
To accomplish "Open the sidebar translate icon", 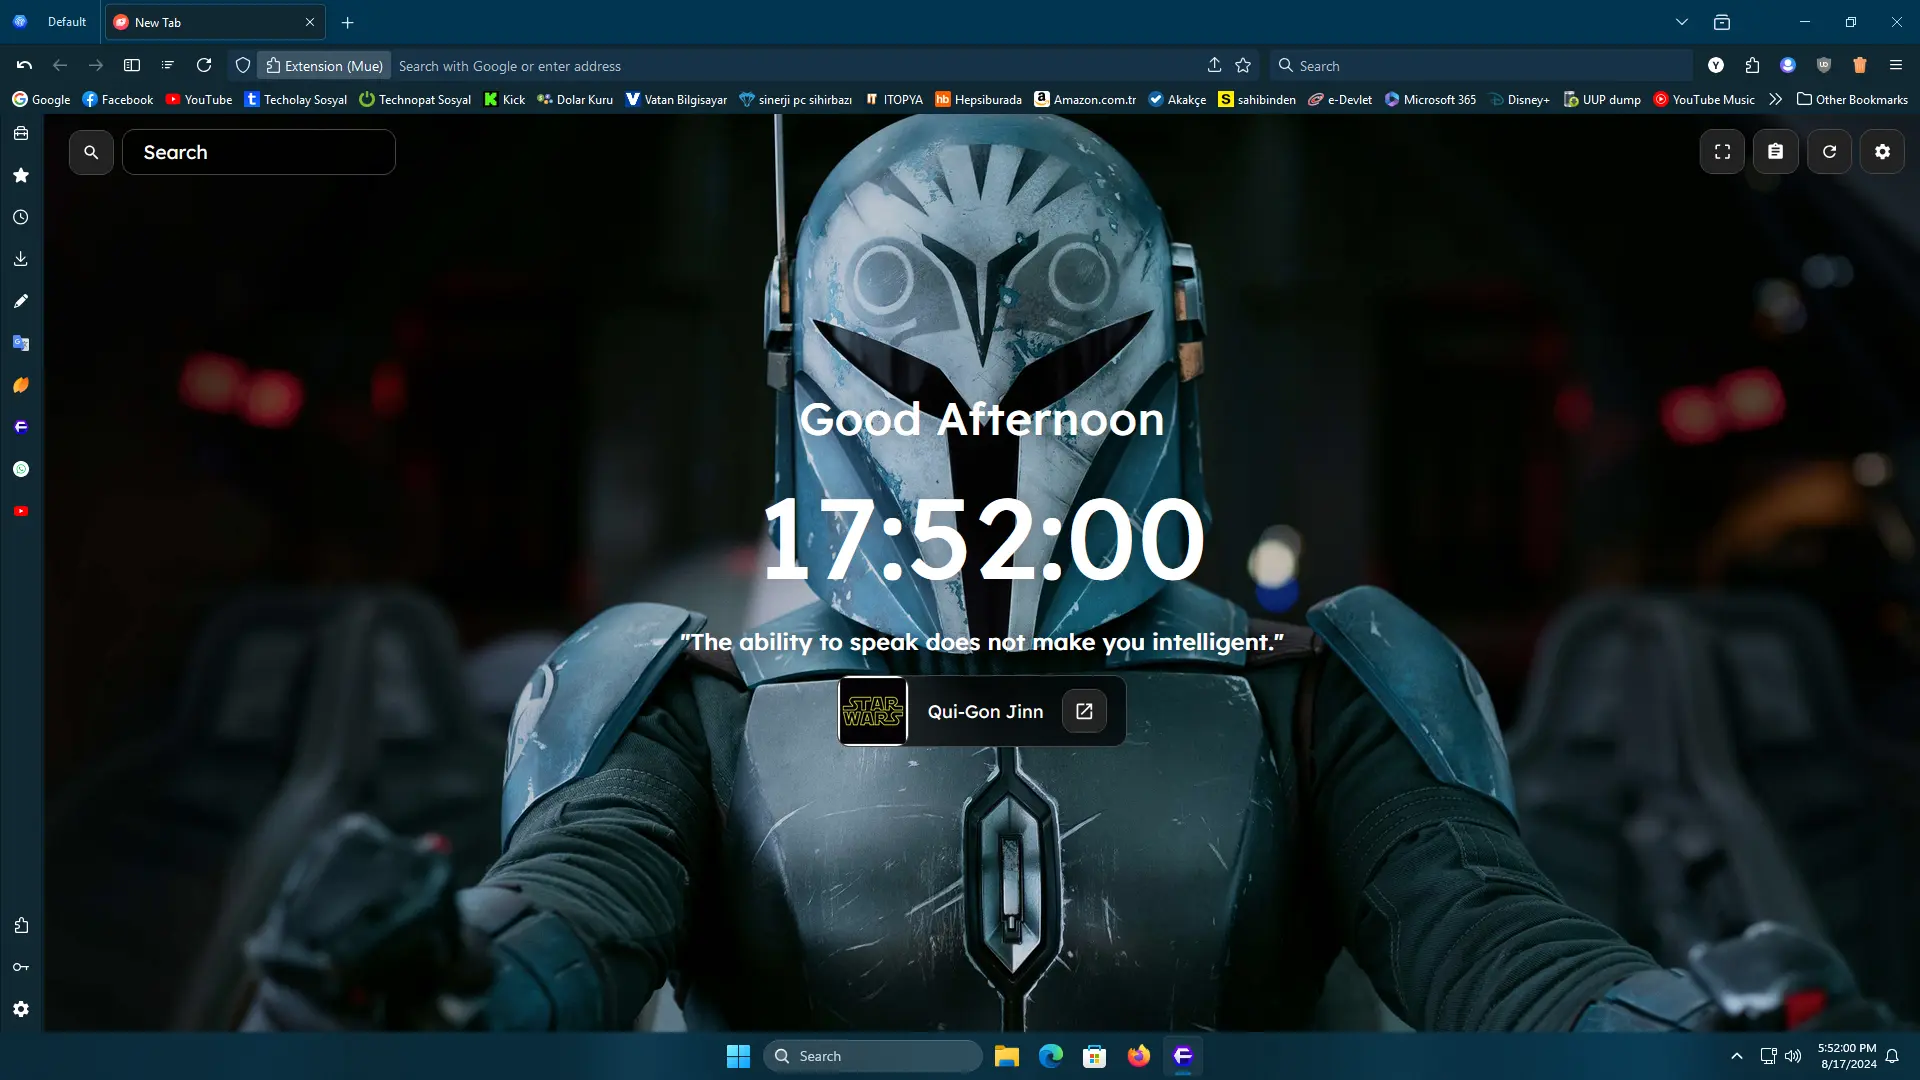I will (21, 343).
